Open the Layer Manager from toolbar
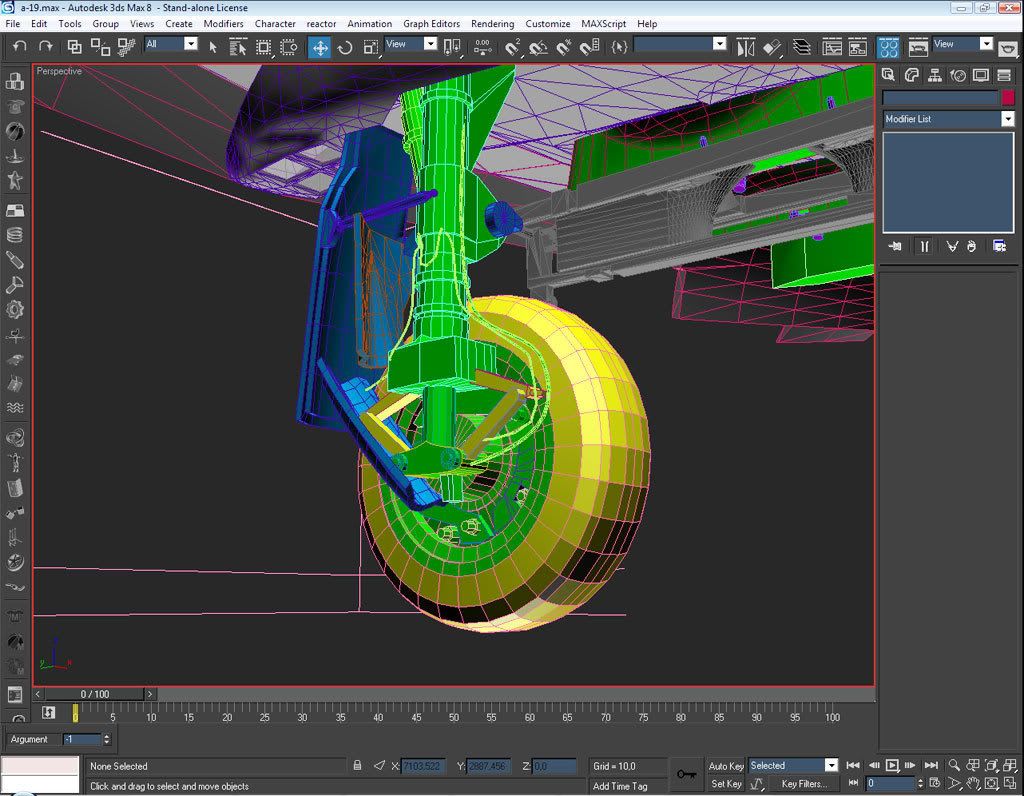1024x796 pixels. (x=802, y=46)
